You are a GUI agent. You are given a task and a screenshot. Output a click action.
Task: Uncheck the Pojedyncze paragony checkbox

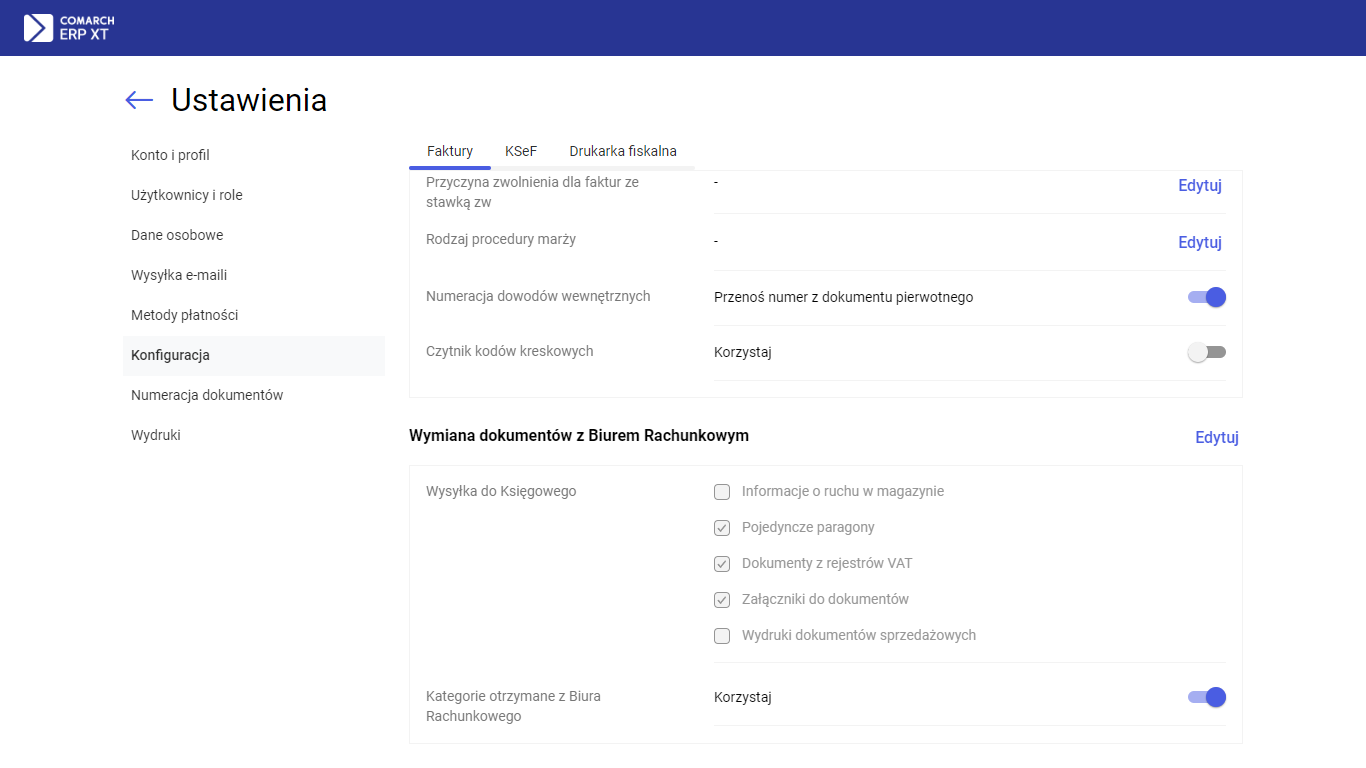(722, 528)
